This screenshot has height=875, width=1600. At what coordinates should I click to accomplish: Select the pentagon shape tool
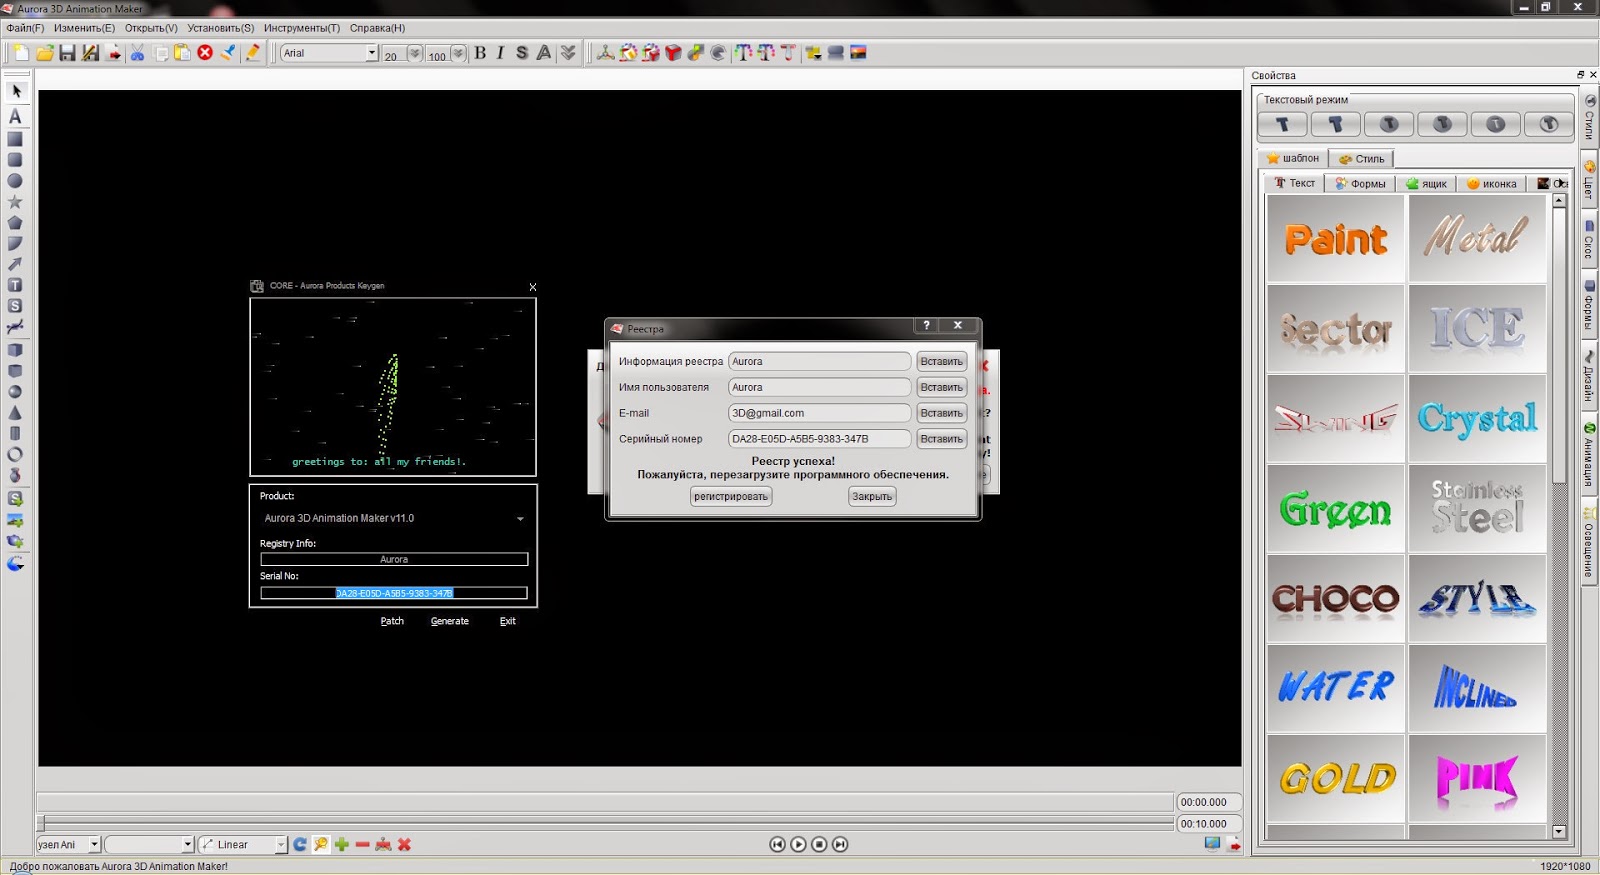(x=15, y=223)
